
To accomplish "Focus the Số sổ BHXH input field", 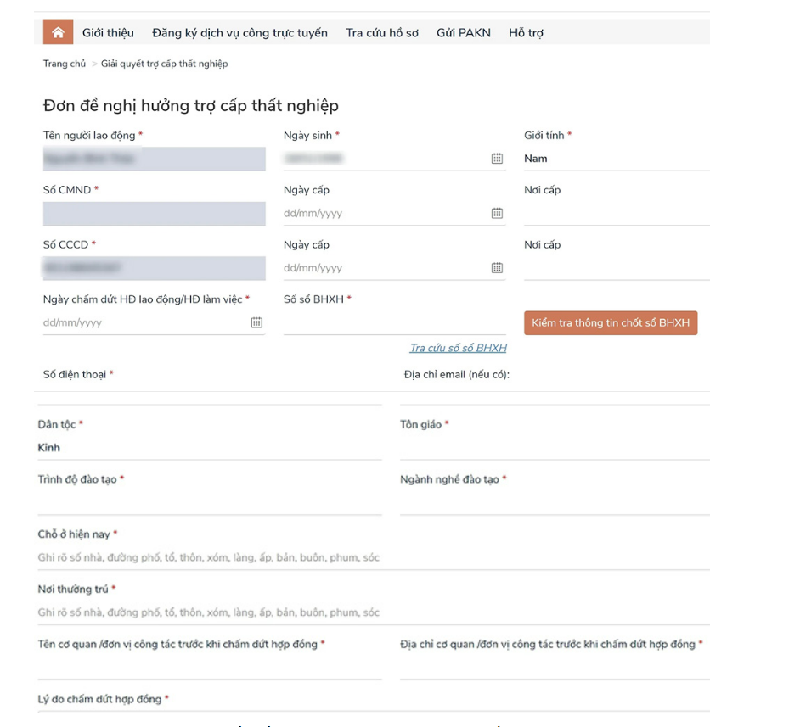I will pyautogui.click(x=394, y=323).
